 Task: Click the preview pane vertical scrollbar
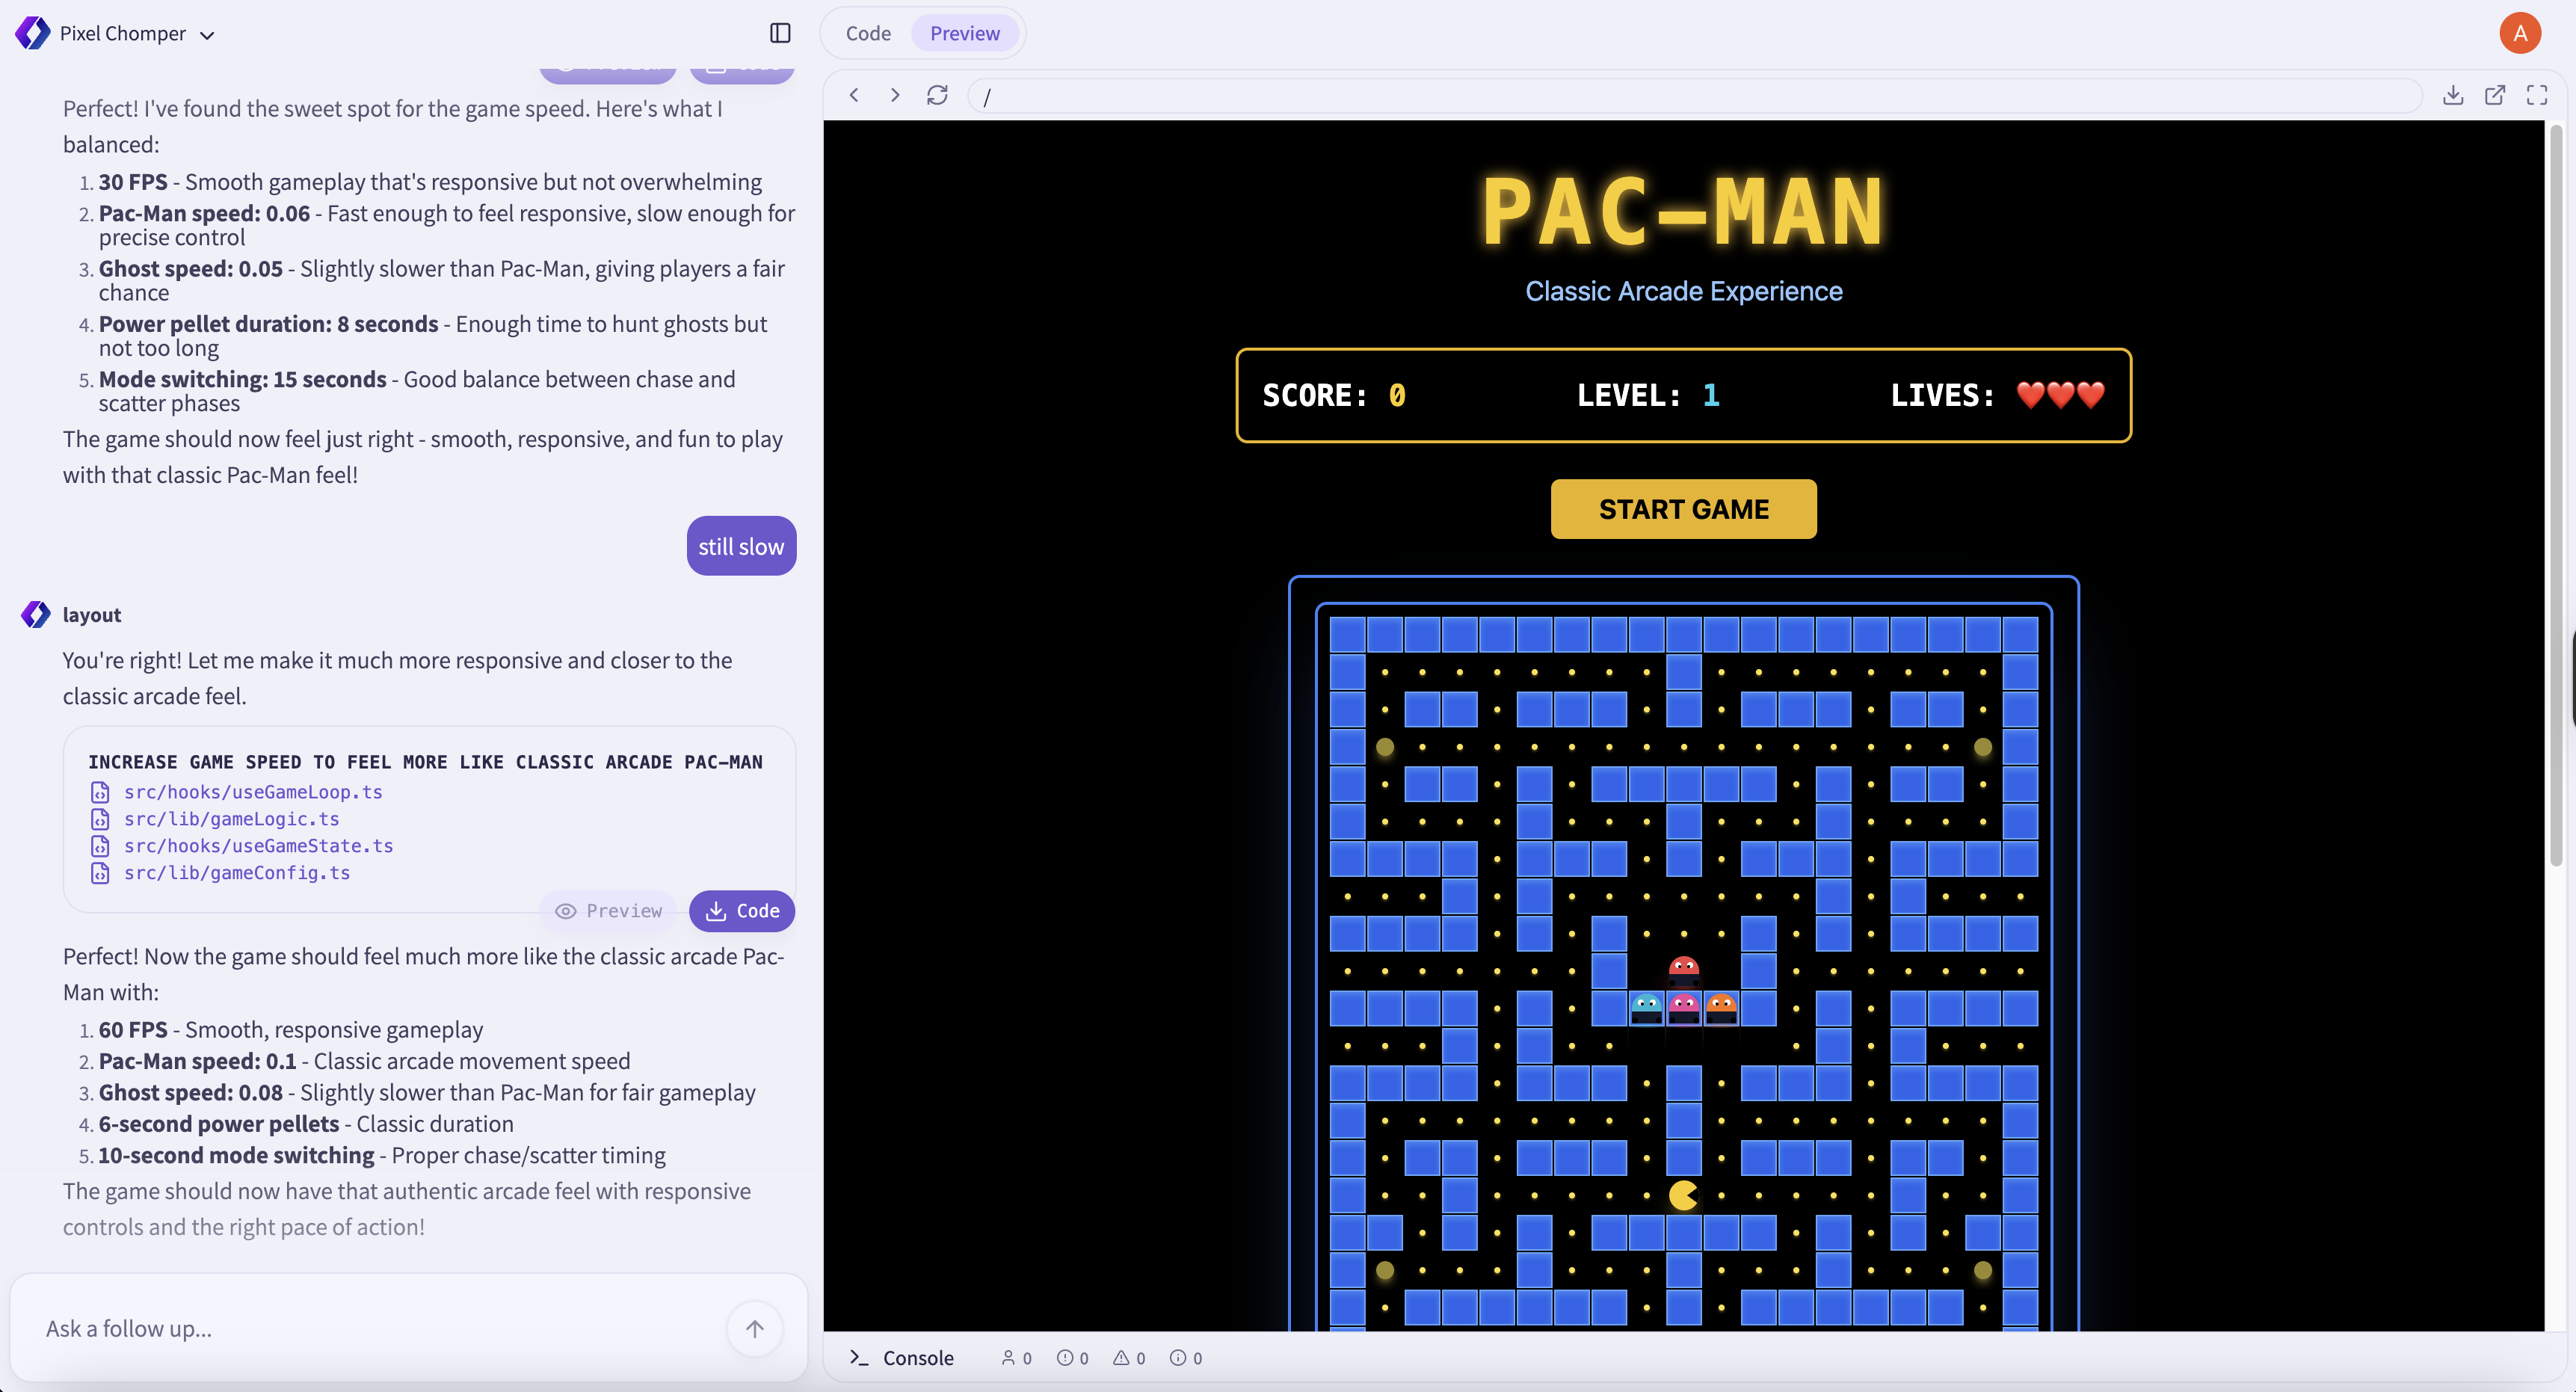pos(2556,496)
